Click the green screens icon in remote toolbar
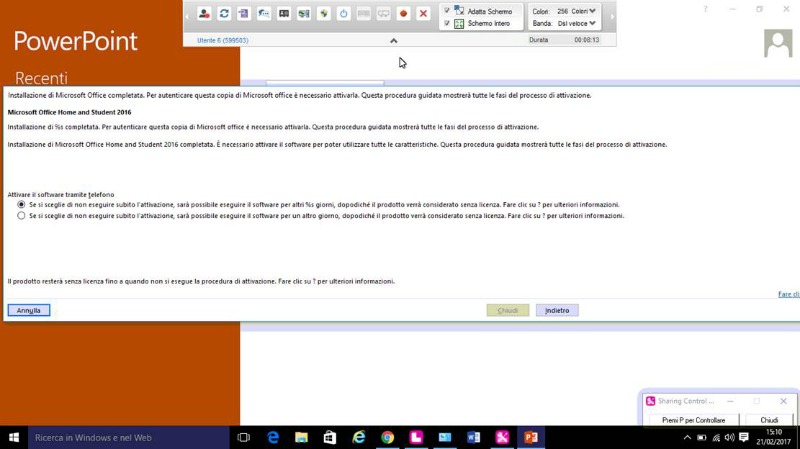This screenshot has width=800, height=449. [x=304, y=14]
